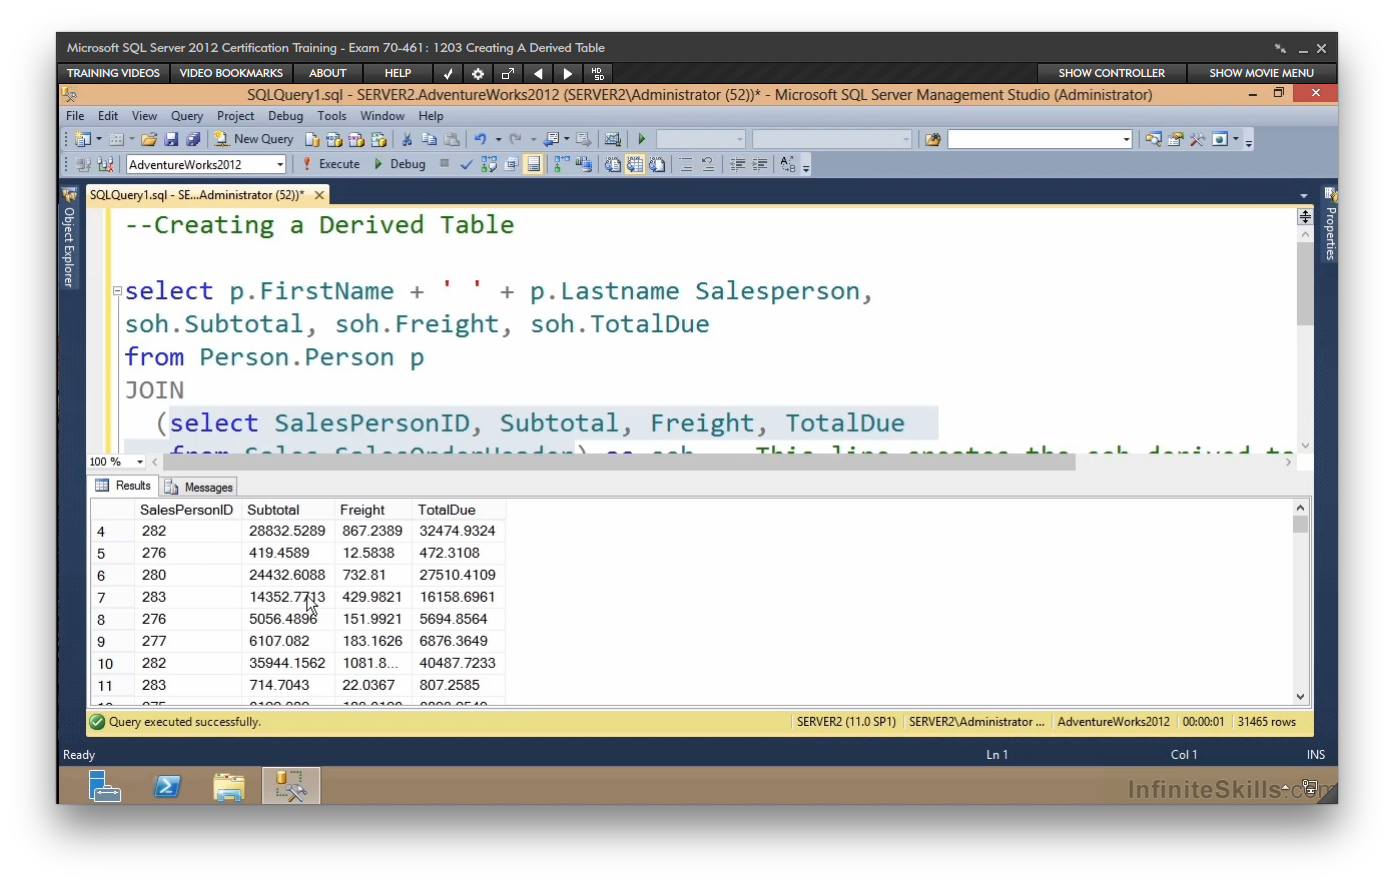Switch to Results to File

pos(657,164)
